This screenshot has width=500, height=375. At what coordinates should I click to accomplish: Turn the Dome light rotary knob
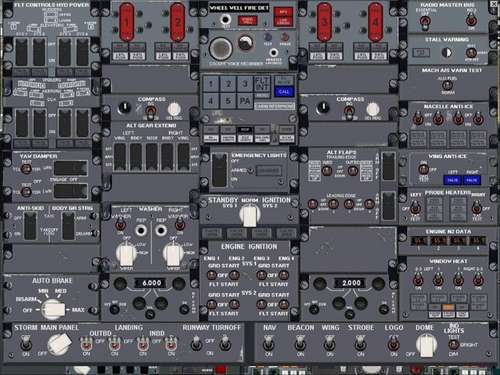(x=426, y=345)
